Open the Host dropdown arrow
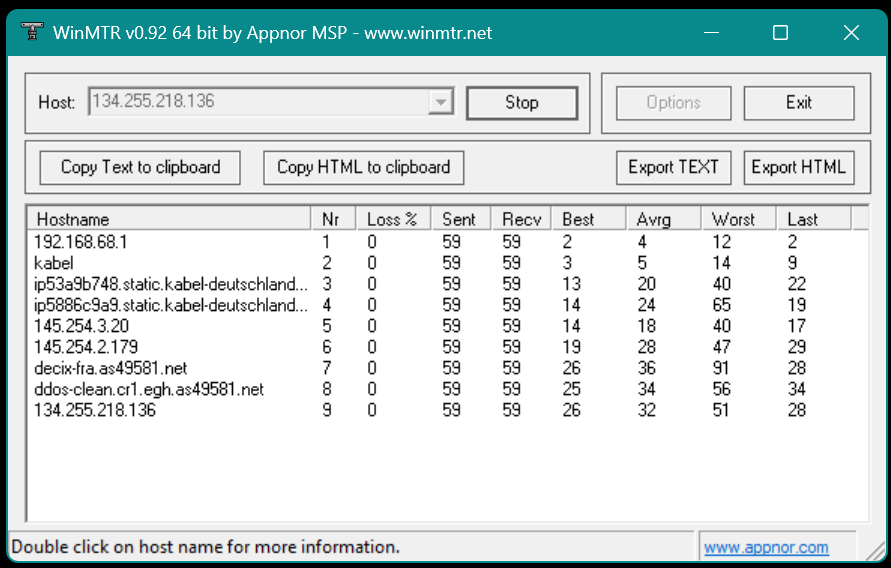Image resolution: width=891 pixels, height=568 pixels. tap(440, 102)
